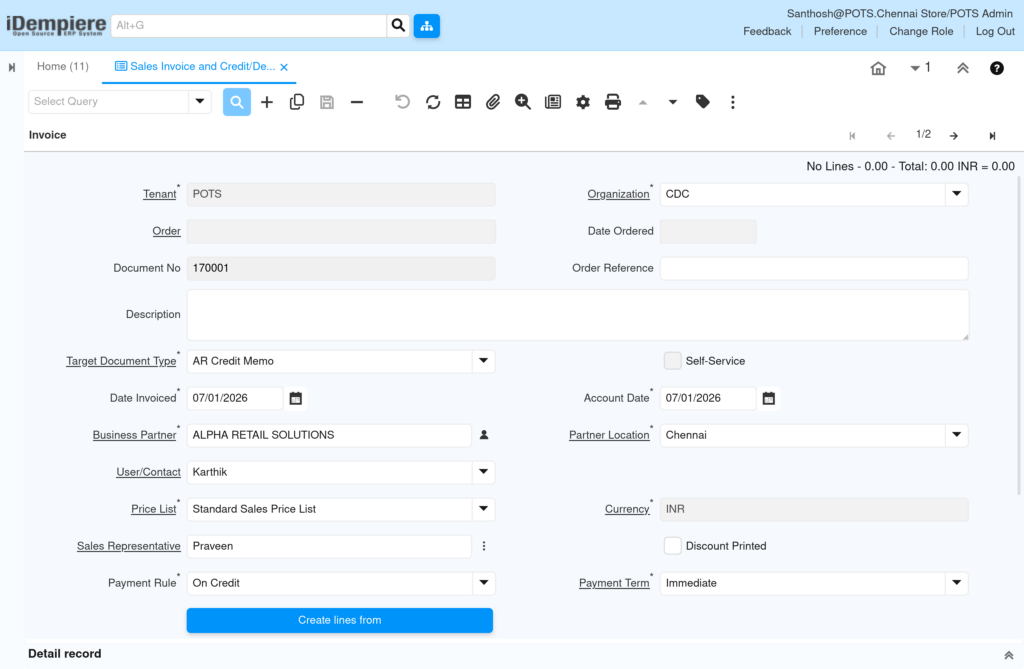Delete the record with the minus icon
The image size is (1024, 669).
pyautogui.click(x=357, y=102)
